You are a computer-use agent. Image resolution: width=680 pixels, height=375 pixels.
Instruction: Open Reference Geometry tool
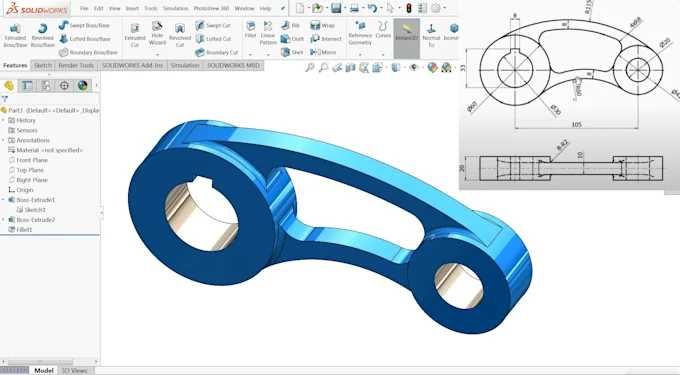[x=360, y=33]
